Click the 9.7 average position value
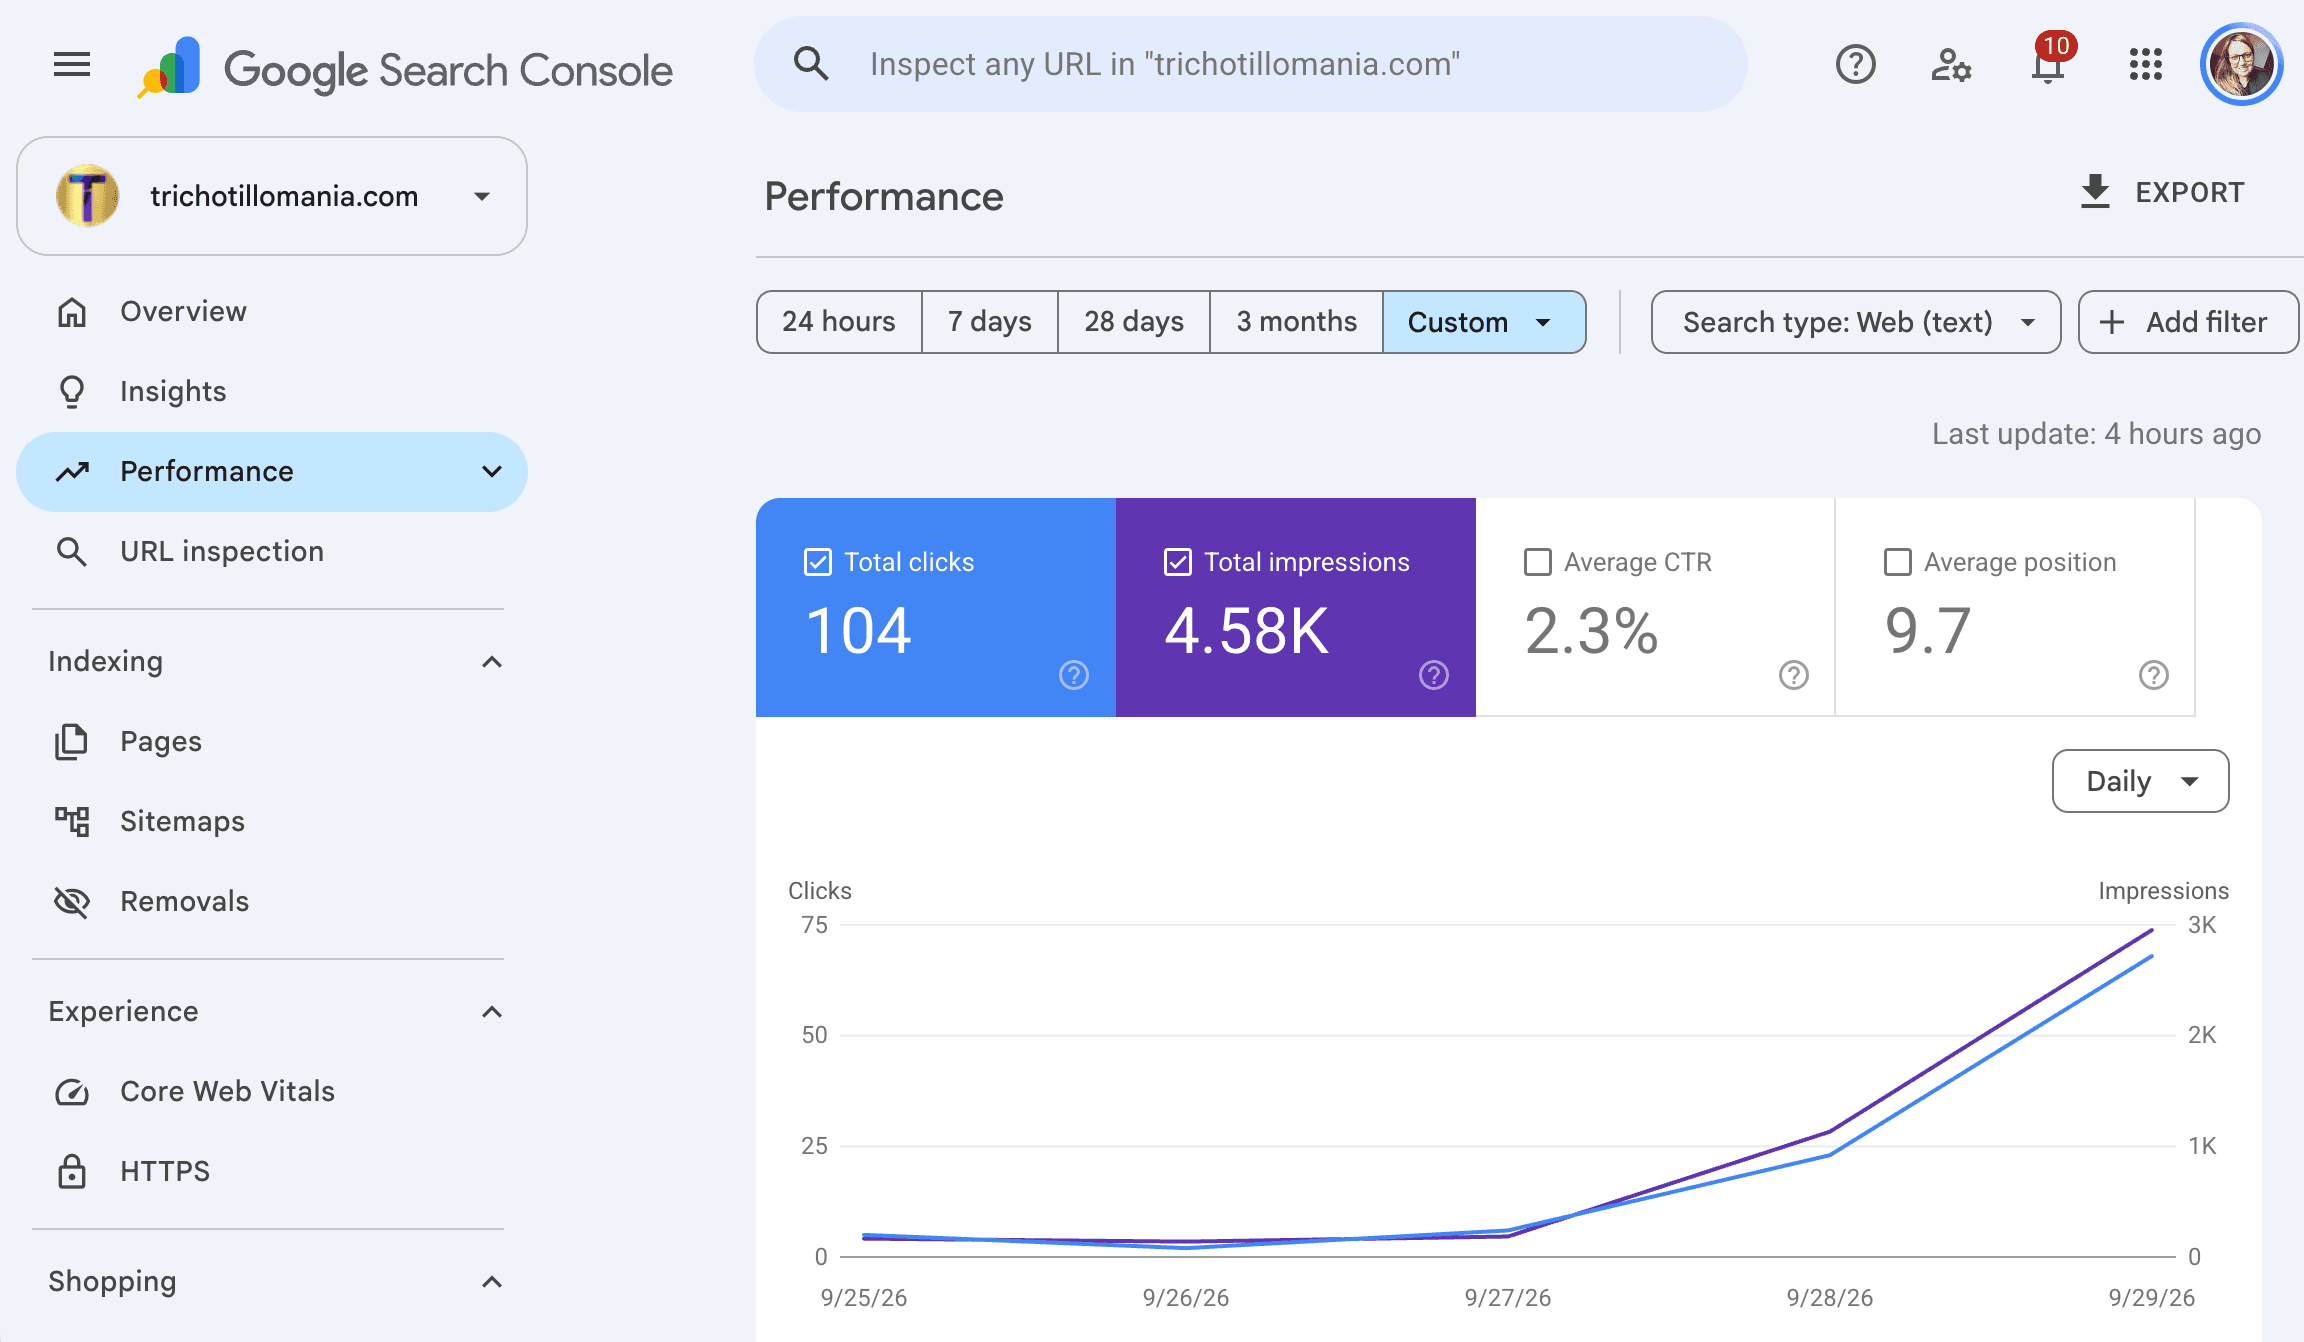The image size is (2304, 1342). (1928, 632)
